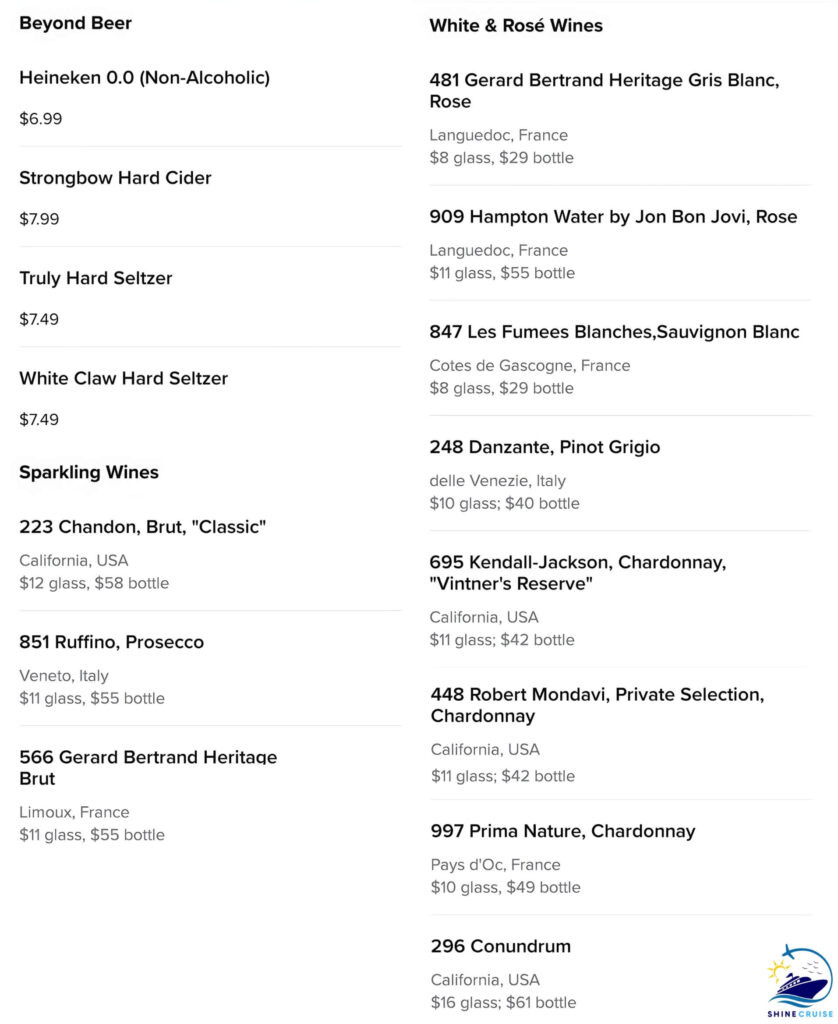
Task: Choose 296 Conundrum wine
Action: click(500, 946)
